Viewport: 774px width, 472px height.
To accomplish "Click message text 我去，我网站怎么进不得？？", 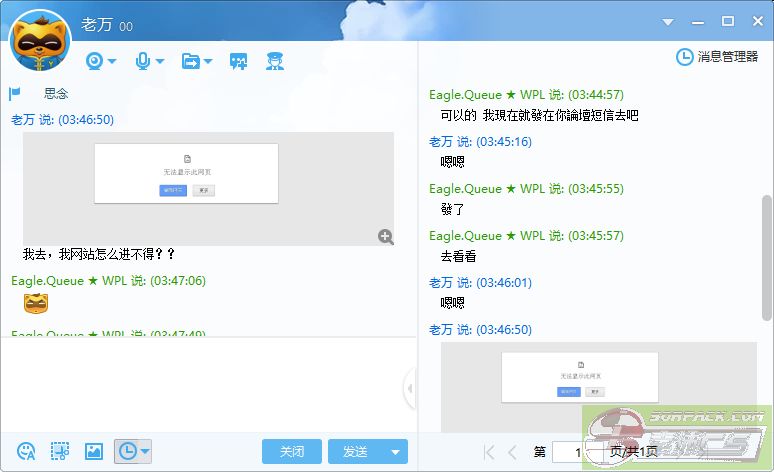I will click(99, 254).
